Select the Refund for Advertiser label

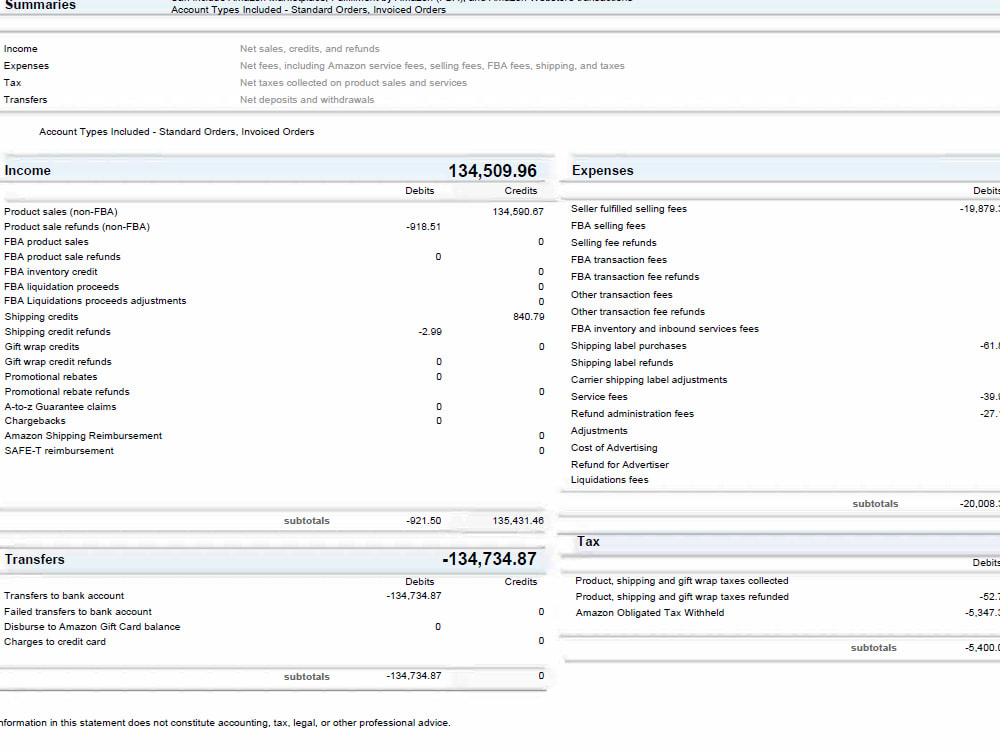[x=620, y=465]
